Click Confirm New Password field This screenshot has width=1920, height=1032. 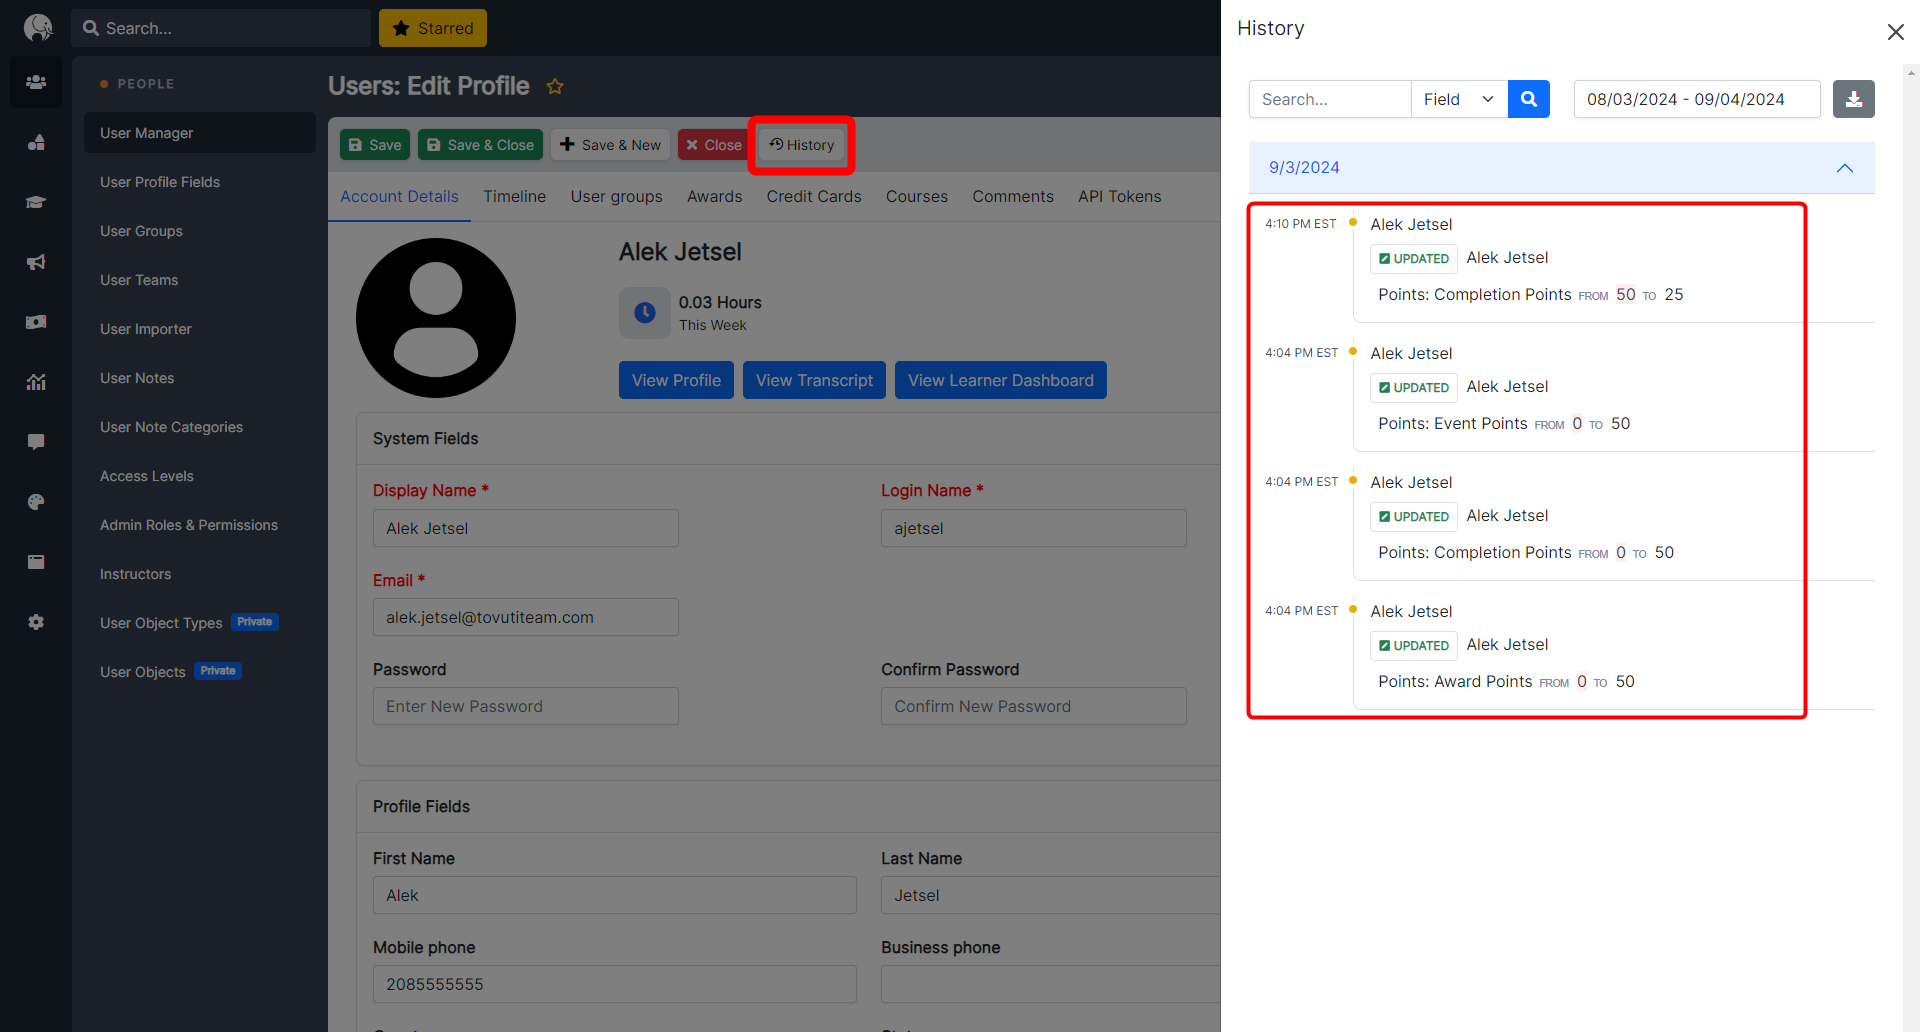click(x=1034, y=706)
